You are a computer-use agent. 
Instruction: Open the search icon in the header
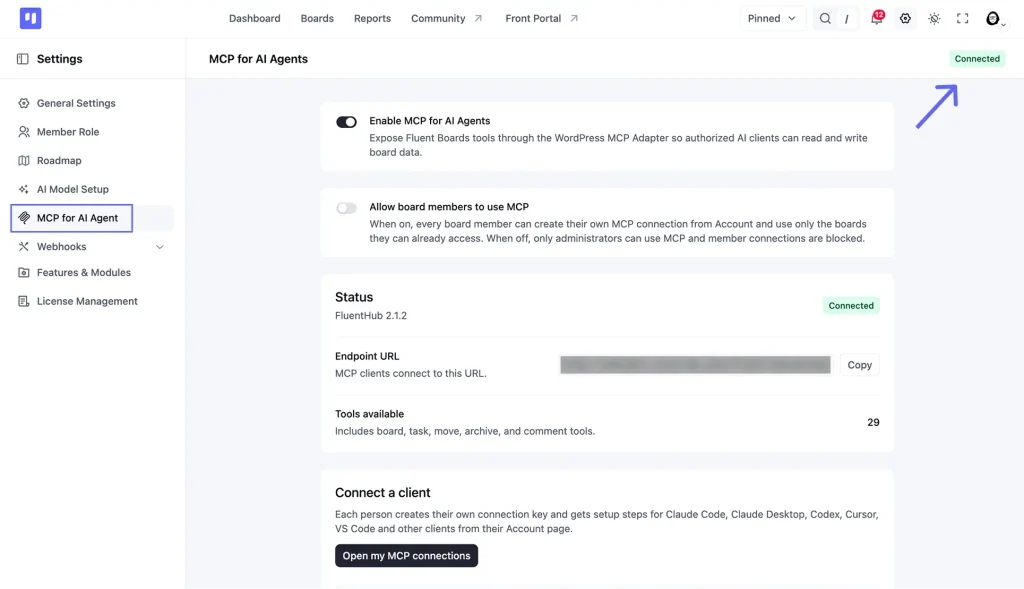825,18
